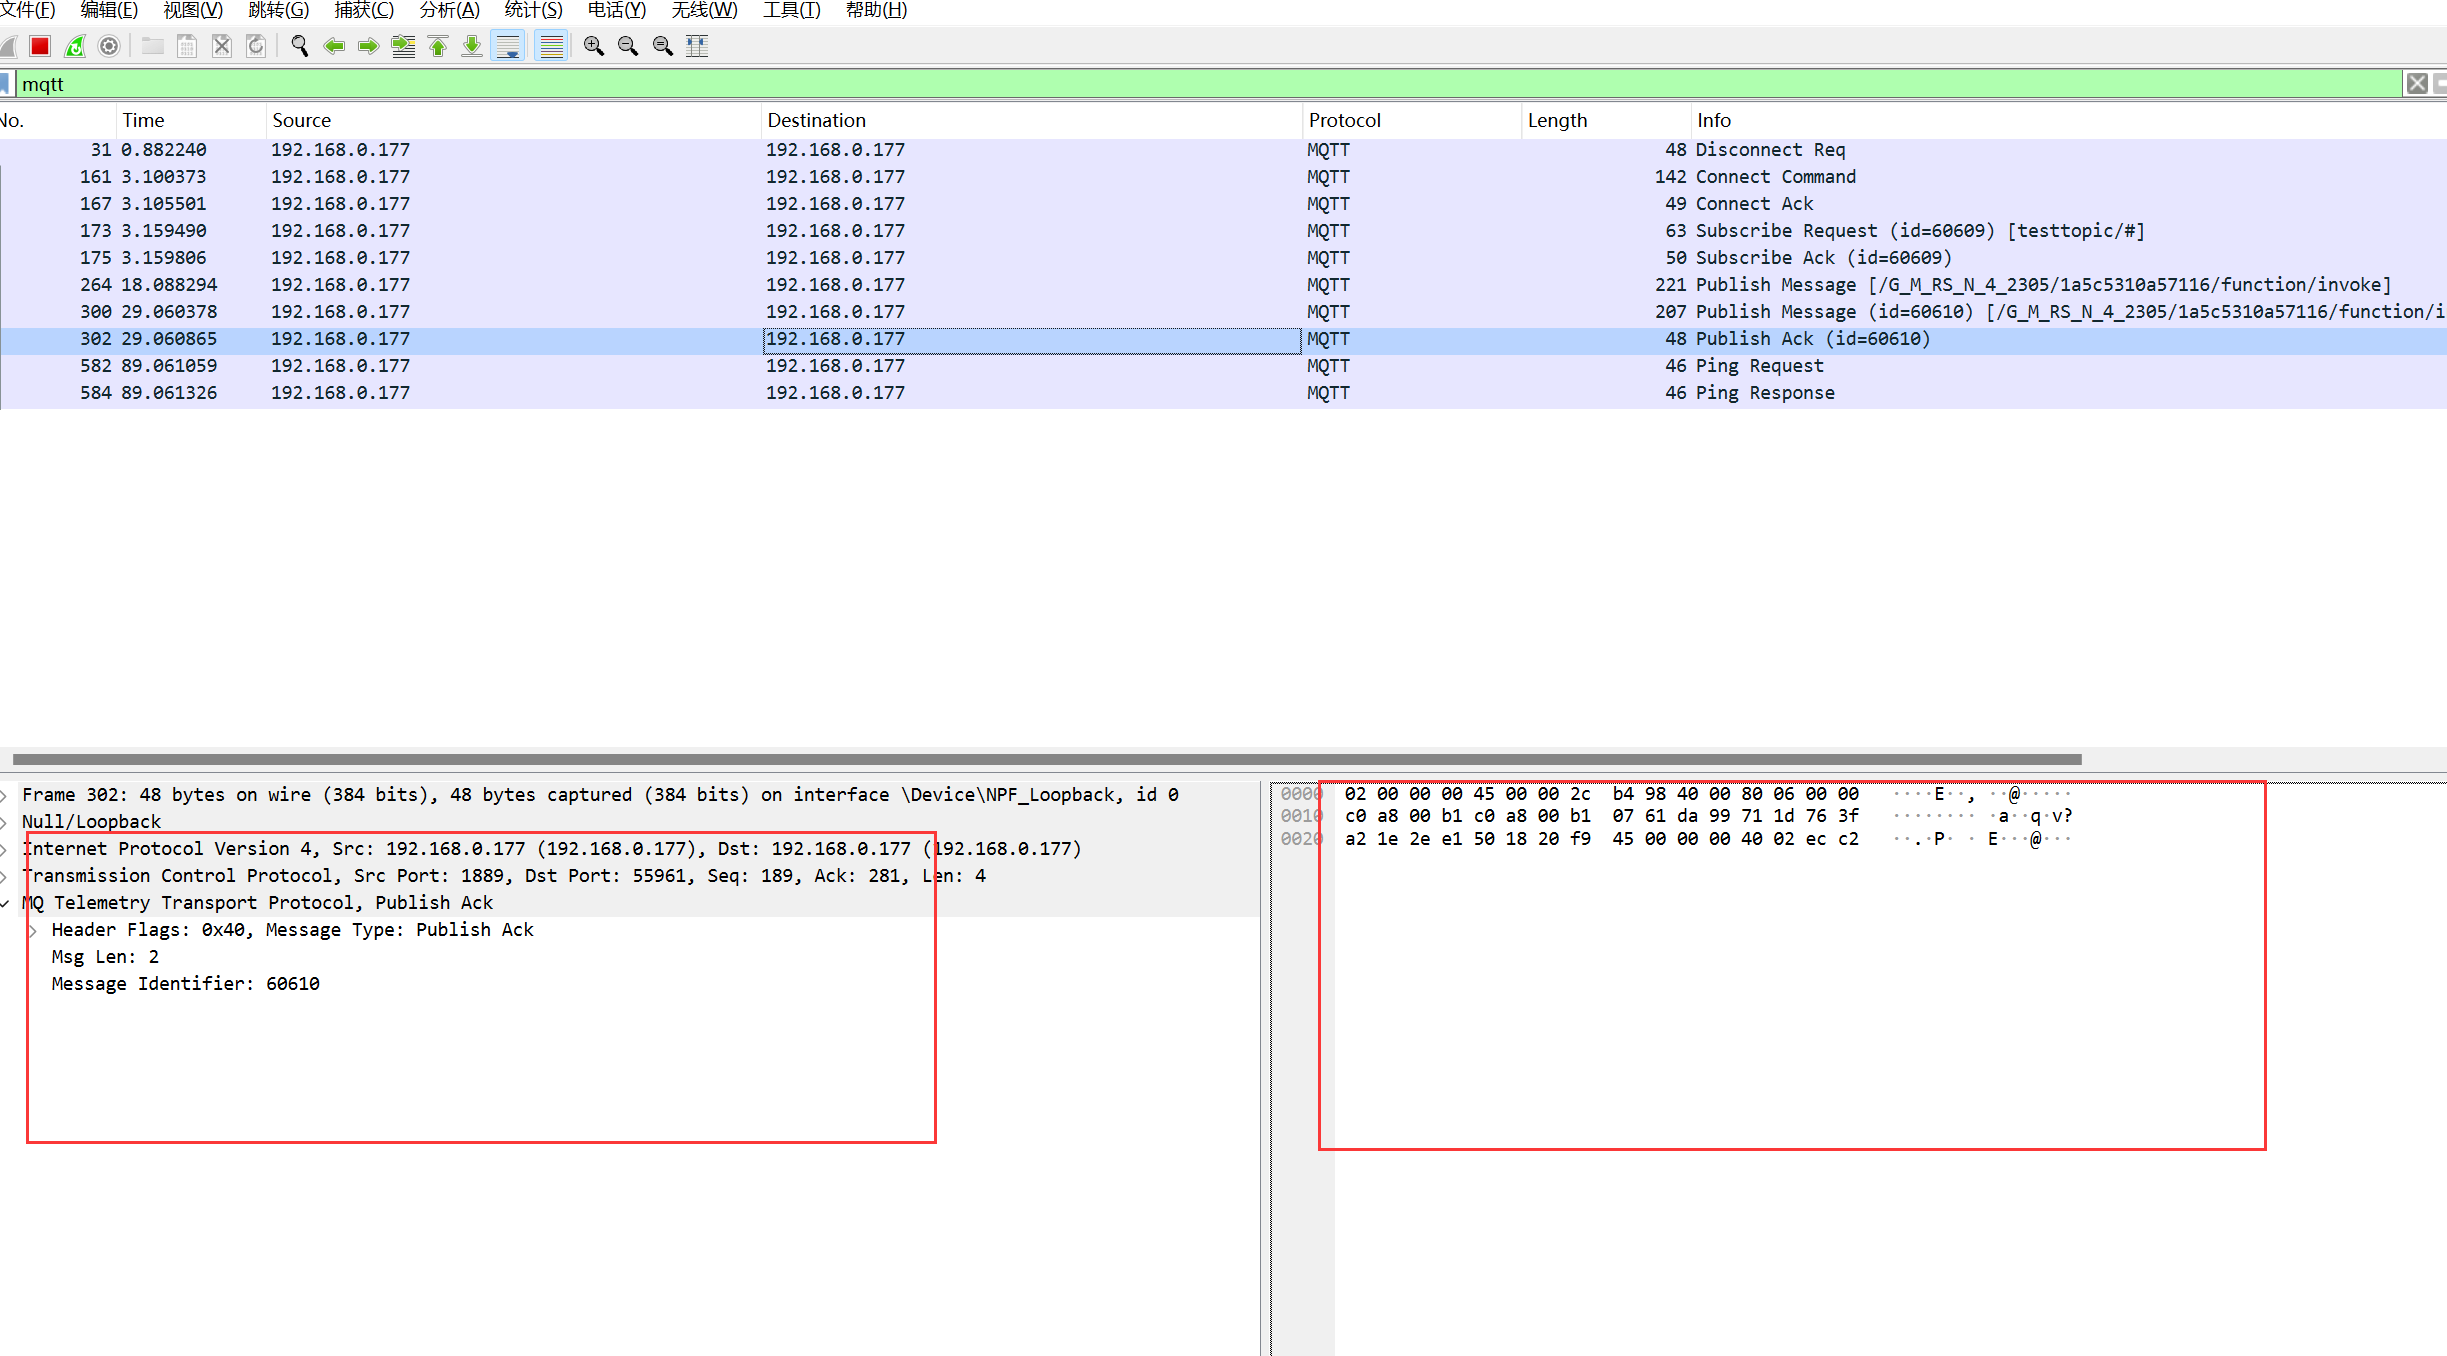Screen dimensions: 2447x1356
Task: Select packet 584 Ping Response row
Action: 1223,393
